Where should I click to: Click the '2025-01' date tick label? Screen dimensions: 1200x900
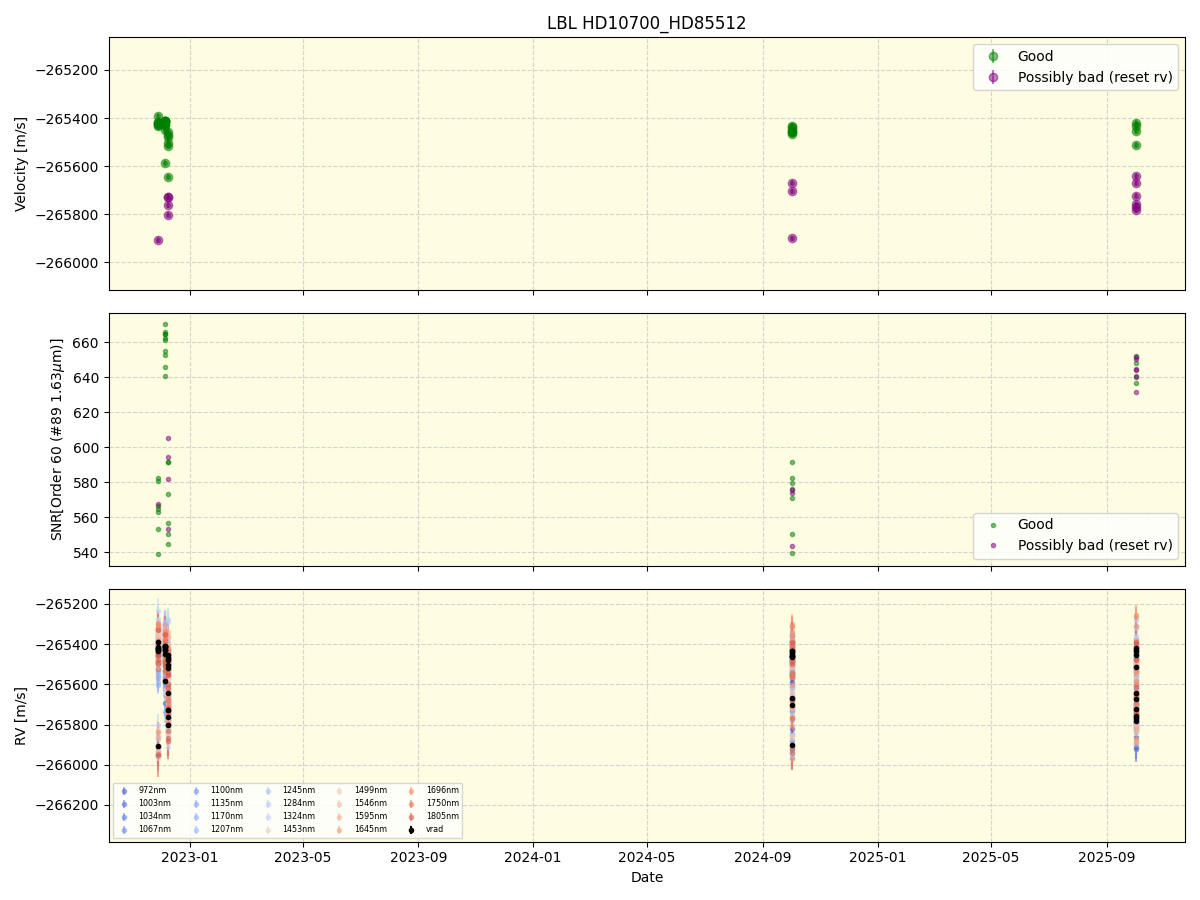click(878, 857)
